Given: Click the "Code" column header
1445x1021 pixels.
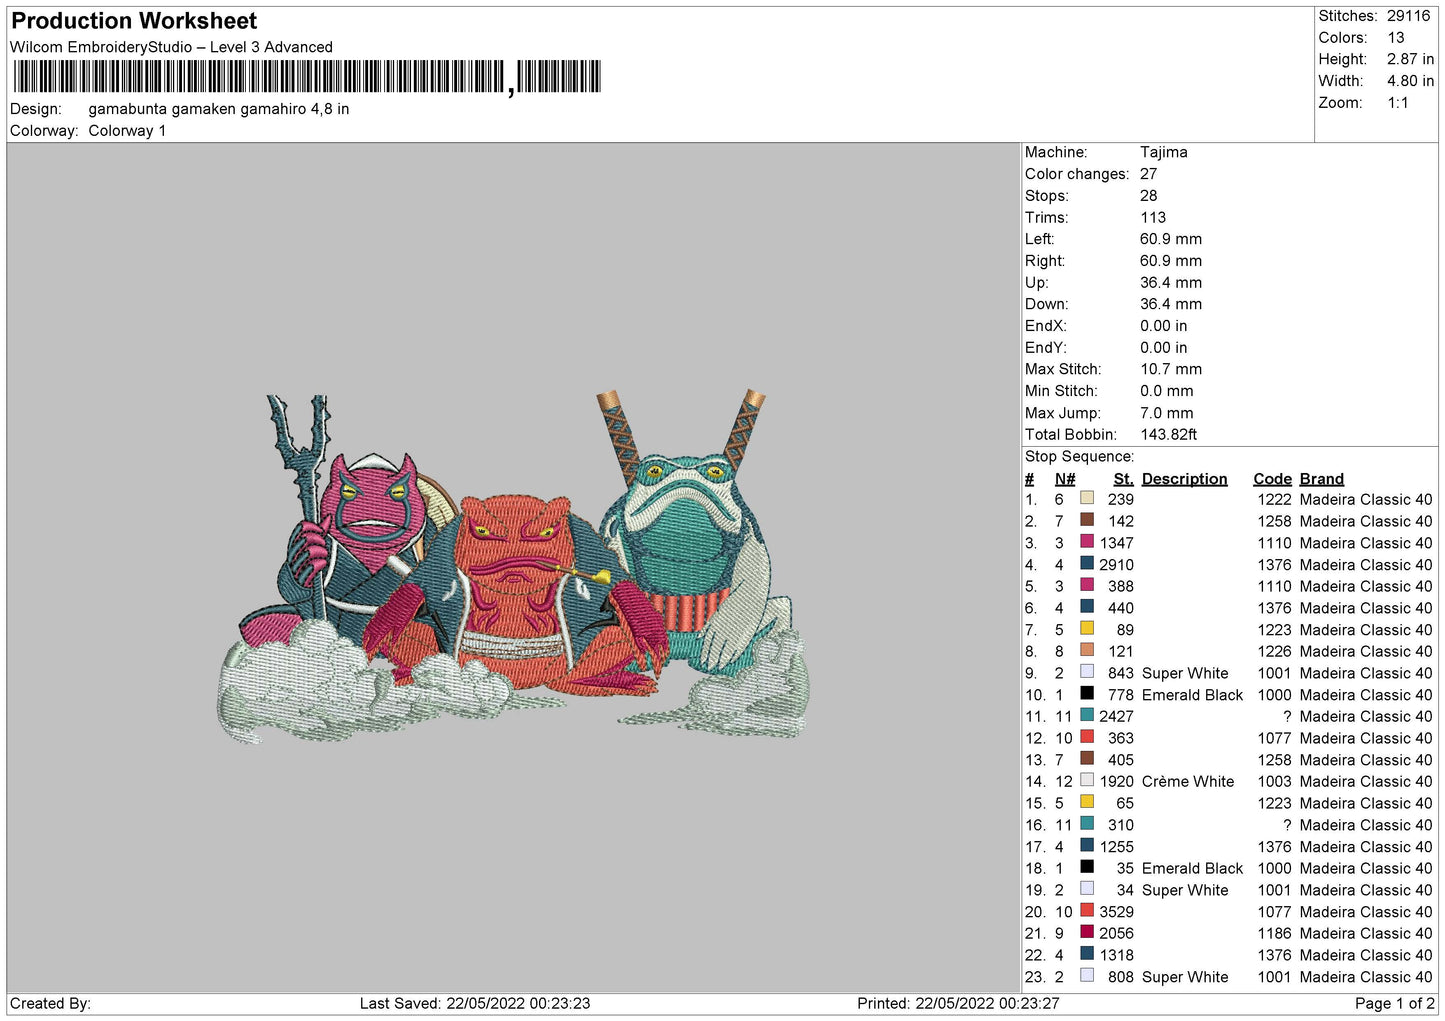Looking at the screenshot, I should click(1272, 479).
